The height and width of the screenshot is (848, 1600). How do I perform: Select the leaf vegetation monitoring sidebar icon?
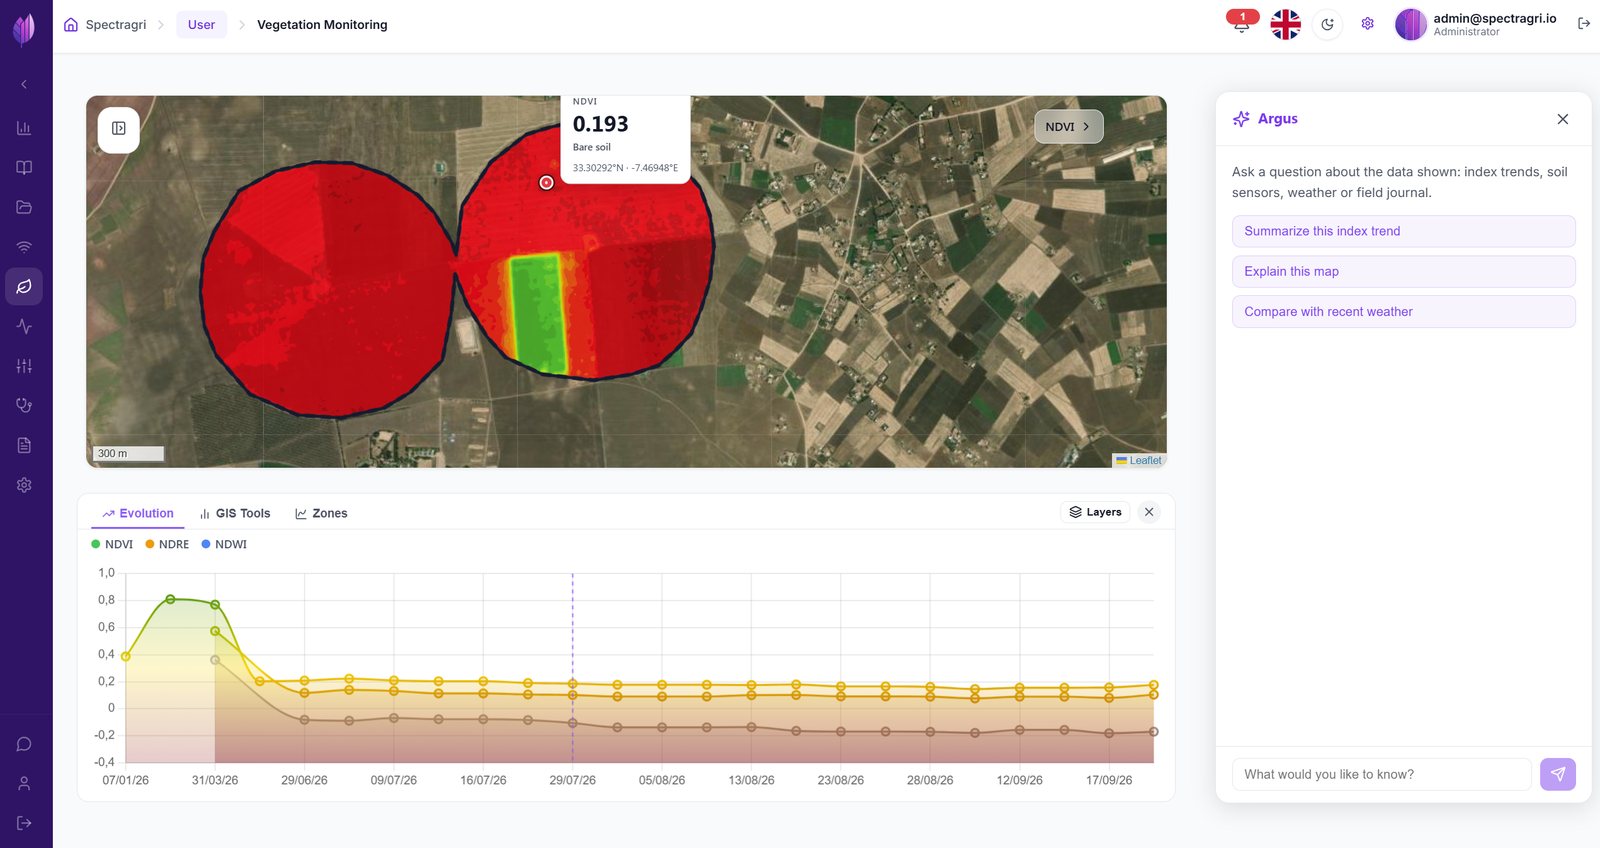[x=24, y=287]
